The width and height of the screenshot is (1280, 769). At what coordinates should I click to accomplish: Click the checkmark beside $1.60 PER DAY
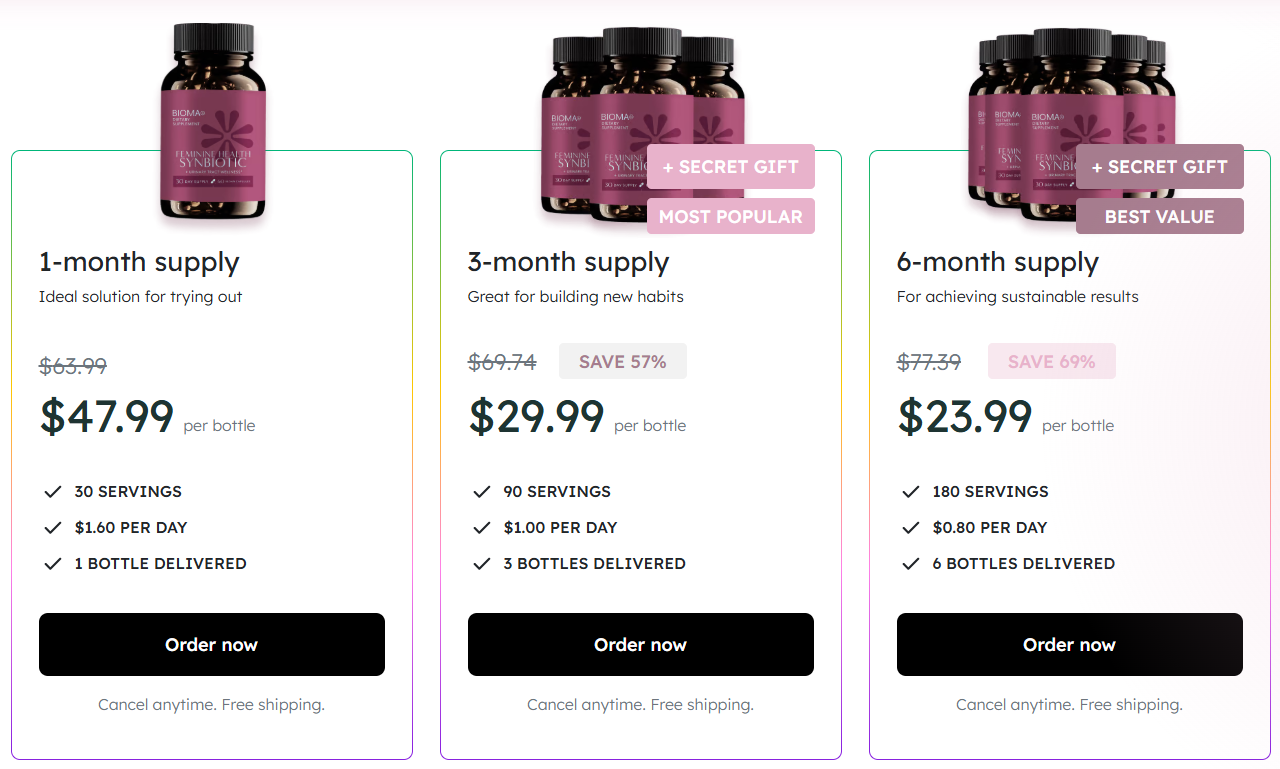(x=52, y=527)
